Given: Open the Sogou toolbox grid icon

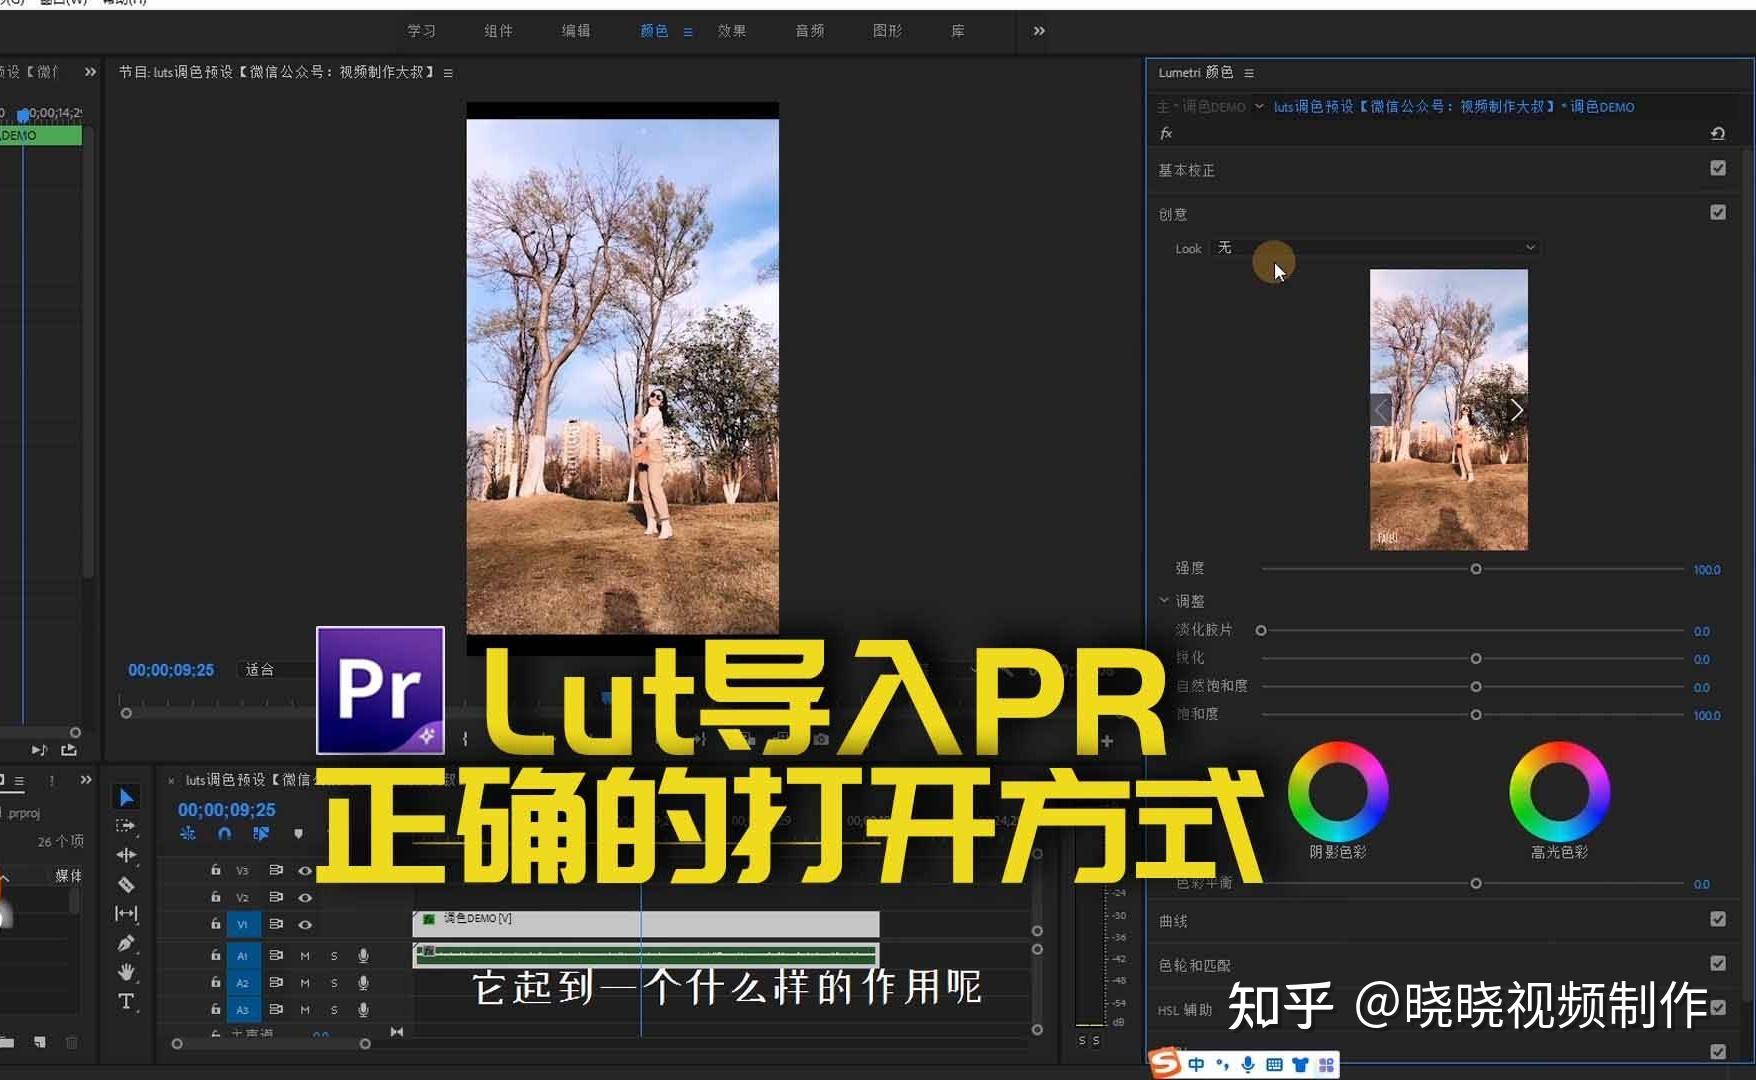Looking at the screenshot, I should pos(1326,1065).
